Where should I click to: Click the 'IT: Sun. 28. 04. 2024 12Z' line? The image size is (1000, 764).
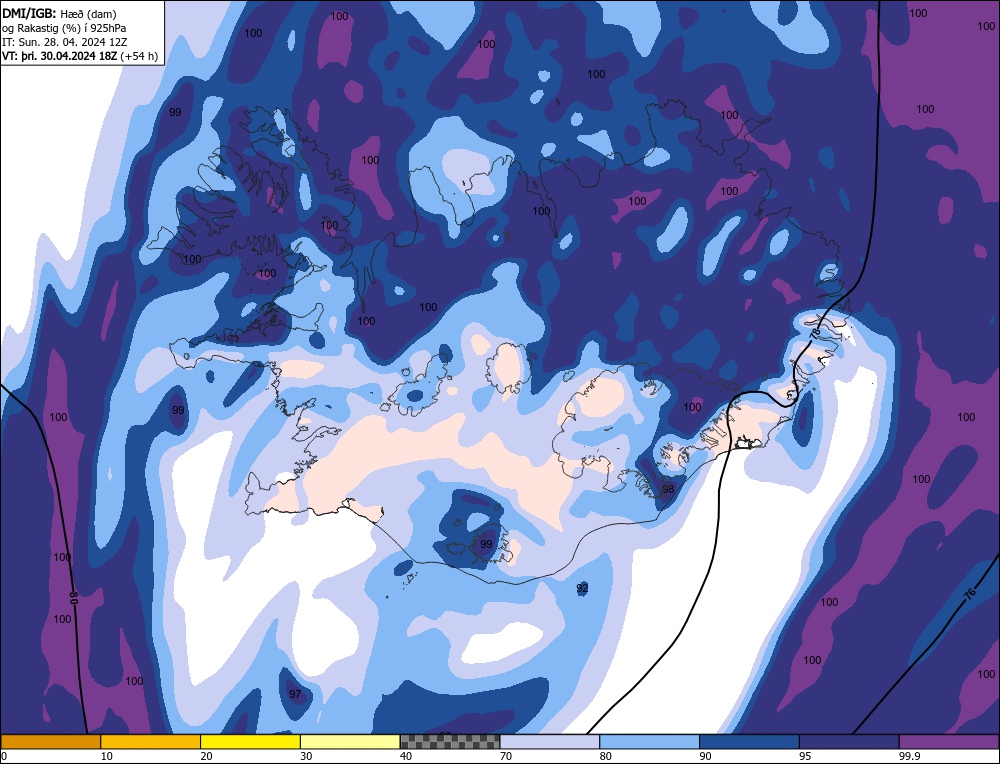pos(64,42)
